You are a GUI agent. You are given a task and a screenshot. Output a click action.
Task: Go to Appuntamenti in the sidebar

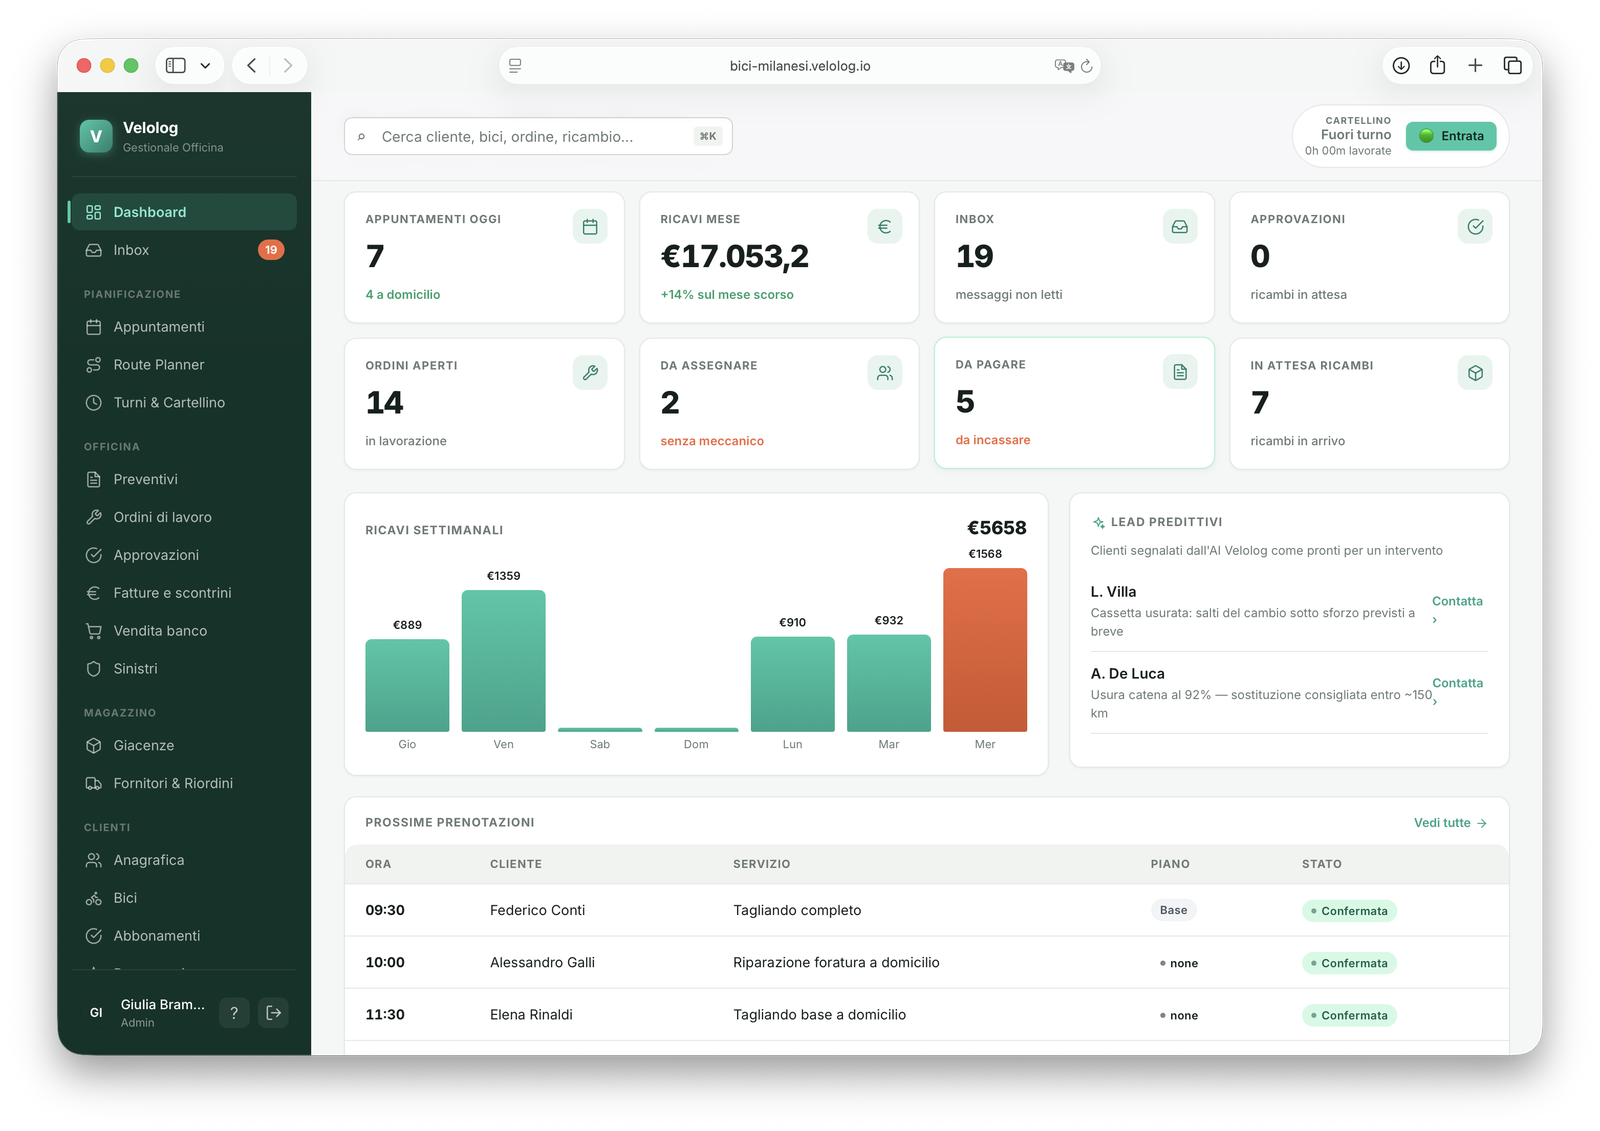point(183,327)
